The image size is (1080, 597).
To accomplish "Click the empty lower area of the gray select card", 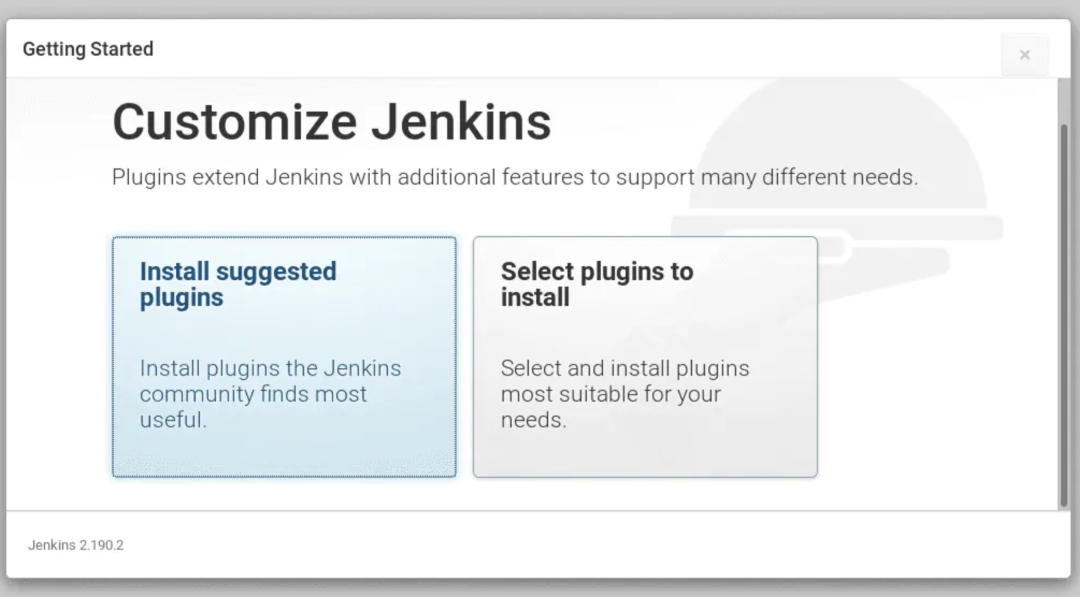I will coord(645,454).
